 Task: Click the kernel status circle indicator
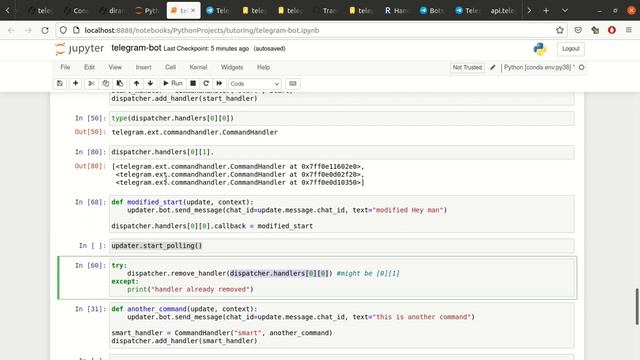point(582,67)
